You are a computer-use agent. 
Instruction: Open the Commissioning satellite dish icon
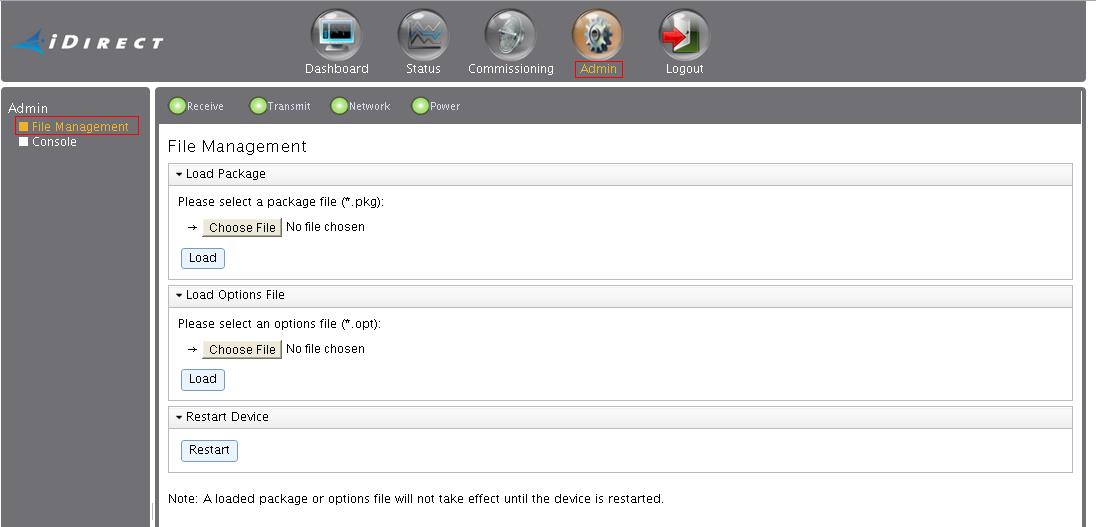click(510, 35)
